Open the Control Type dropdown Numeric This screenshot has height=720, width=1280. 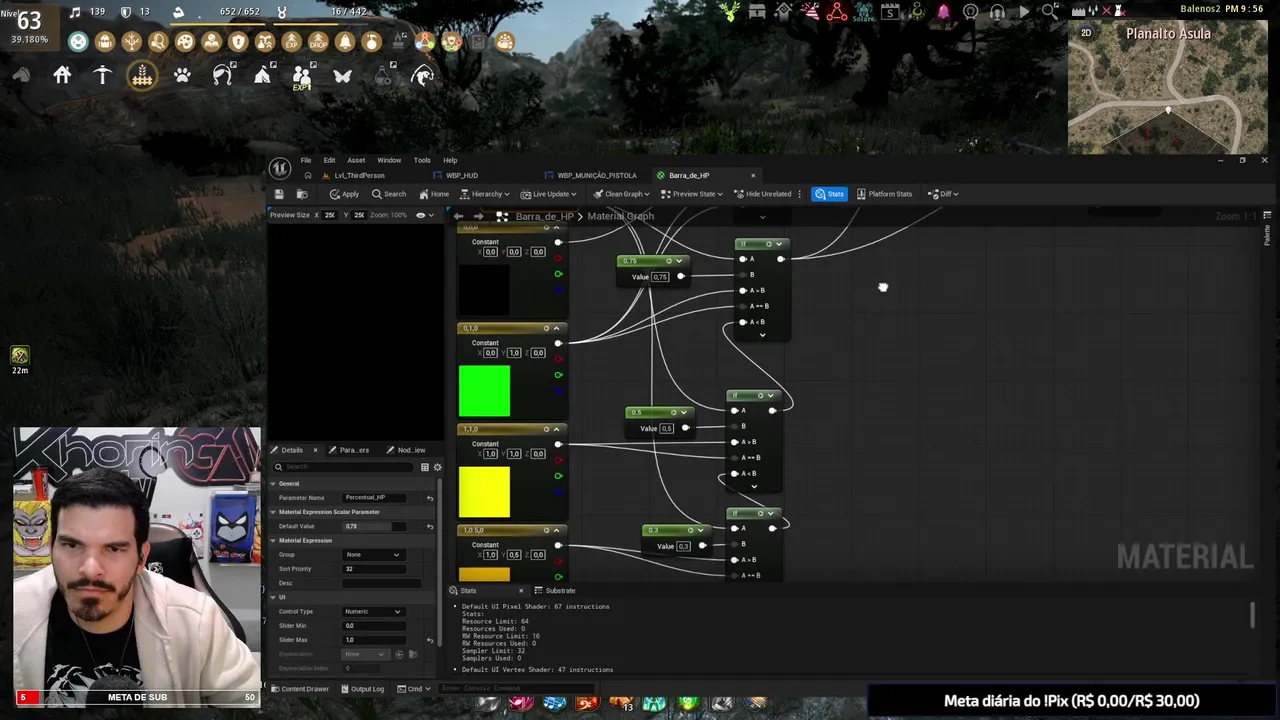372,611
